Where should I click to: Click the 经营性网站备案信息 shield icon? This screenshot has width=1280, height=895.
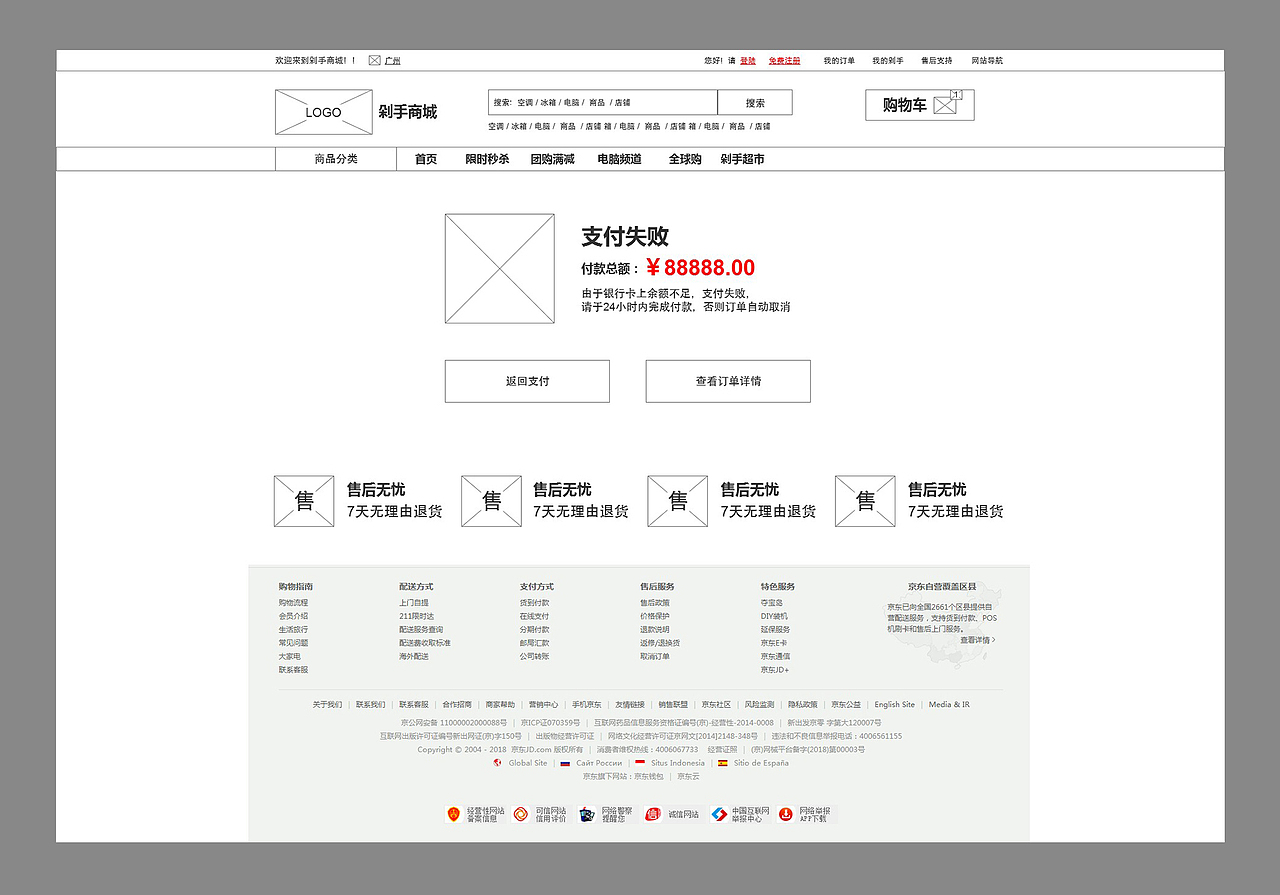pos(453,813)
